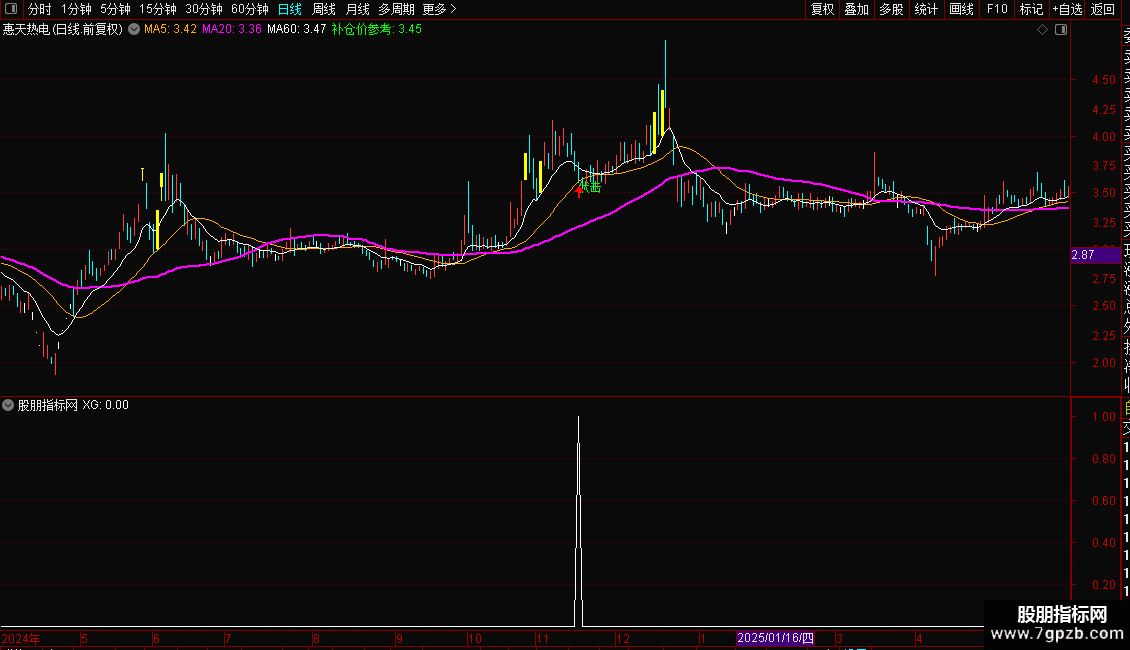
Task: Switch to 周线 weekly chart
Action: (x=324, y=9)
